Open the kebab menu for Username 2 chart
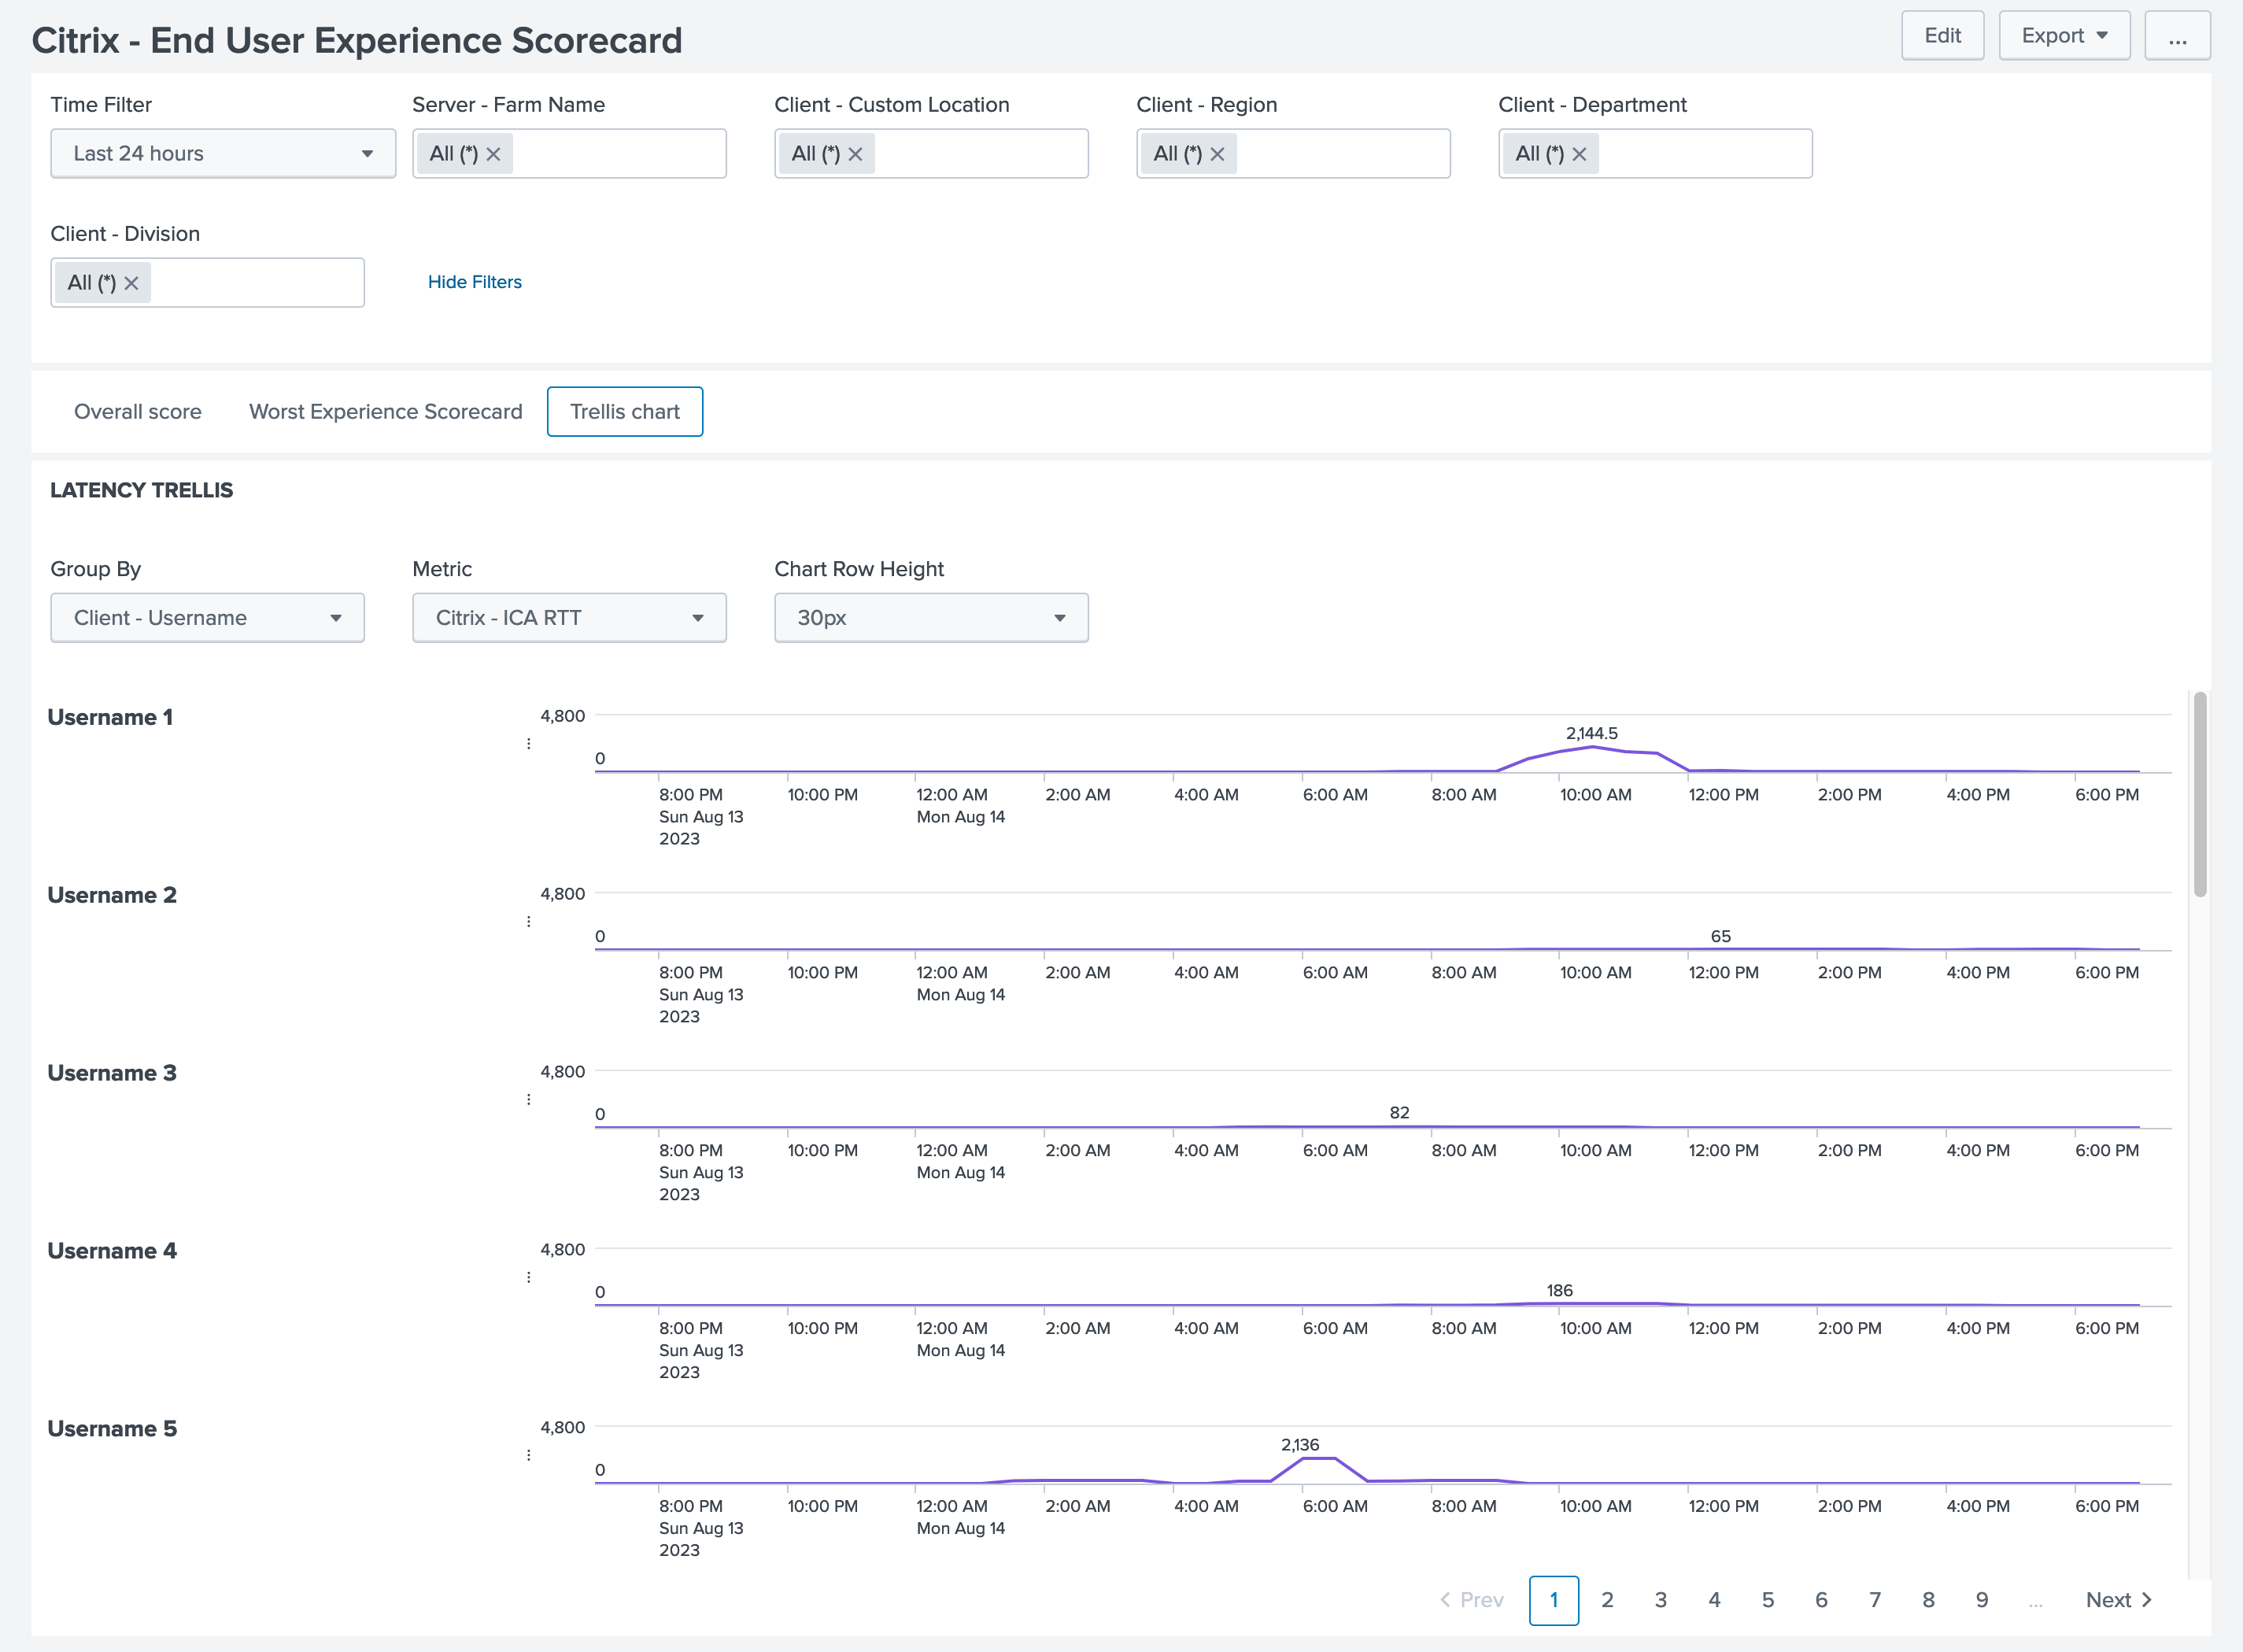2243x1652 pixels. (x=529, y=921)
